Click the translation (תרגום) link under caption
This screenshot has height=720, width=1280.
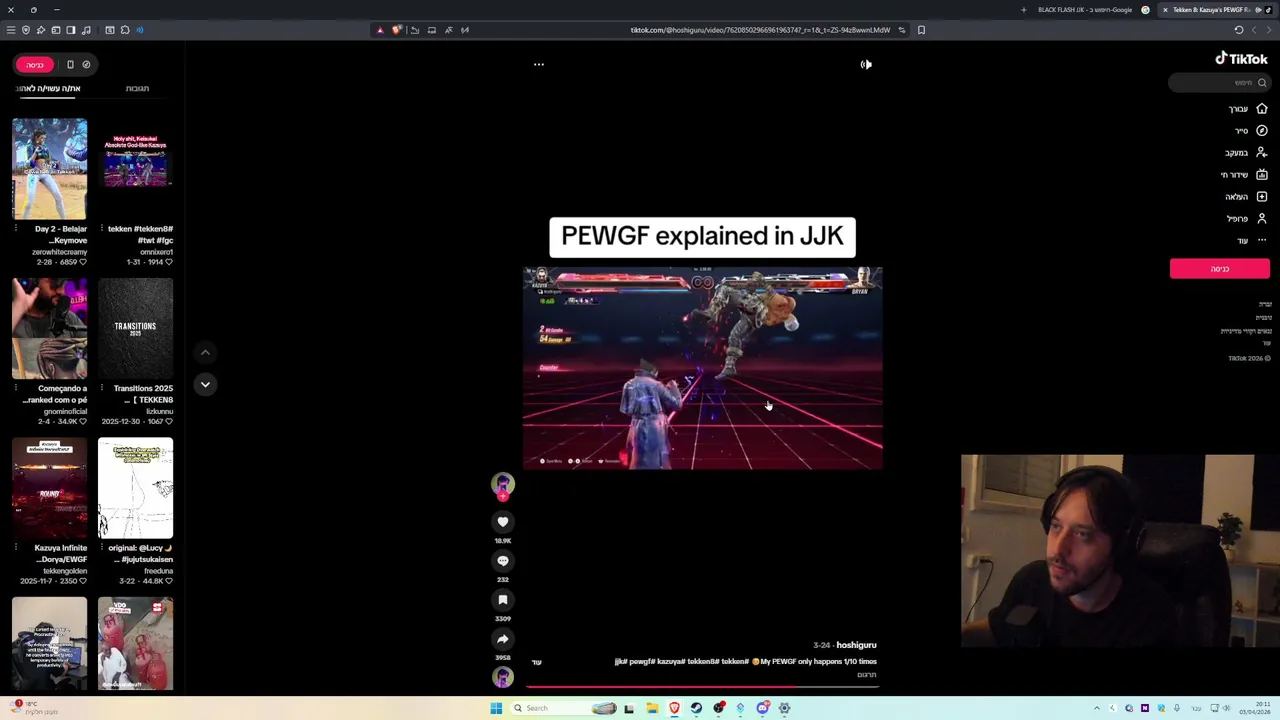(867, 675)
